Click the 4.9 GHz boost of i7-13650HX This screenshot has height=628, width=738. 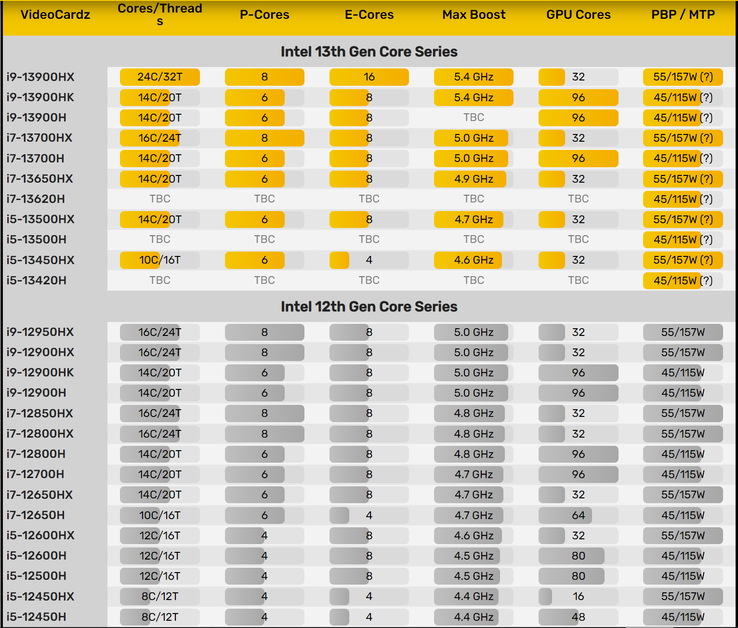[473, 179]
